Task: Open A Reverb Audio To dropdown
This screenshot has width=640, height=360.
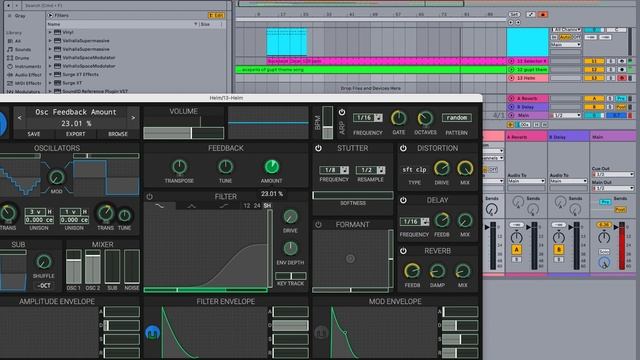Action: point(526,181)
